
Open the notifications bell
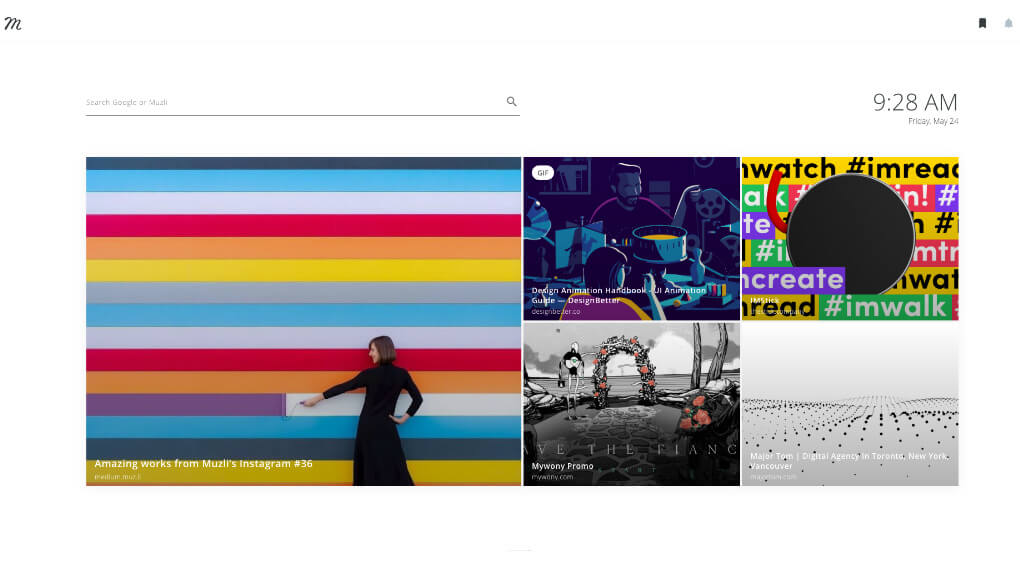[x=1008, y=23]
